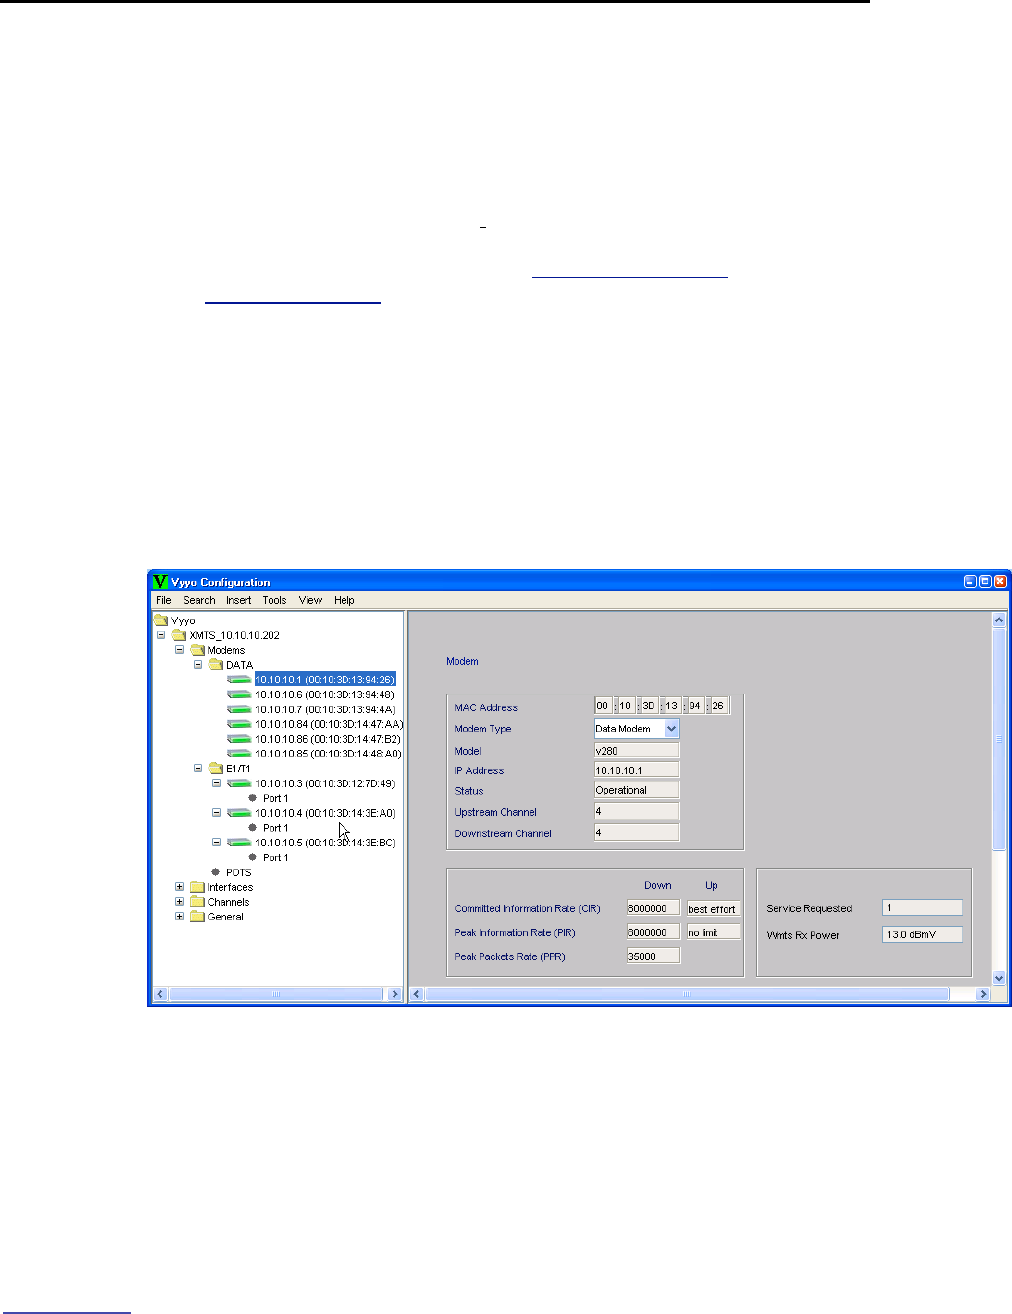
Task: Collapse the XMTS_10.10.10.202 tree node
Action: (161, 635)
